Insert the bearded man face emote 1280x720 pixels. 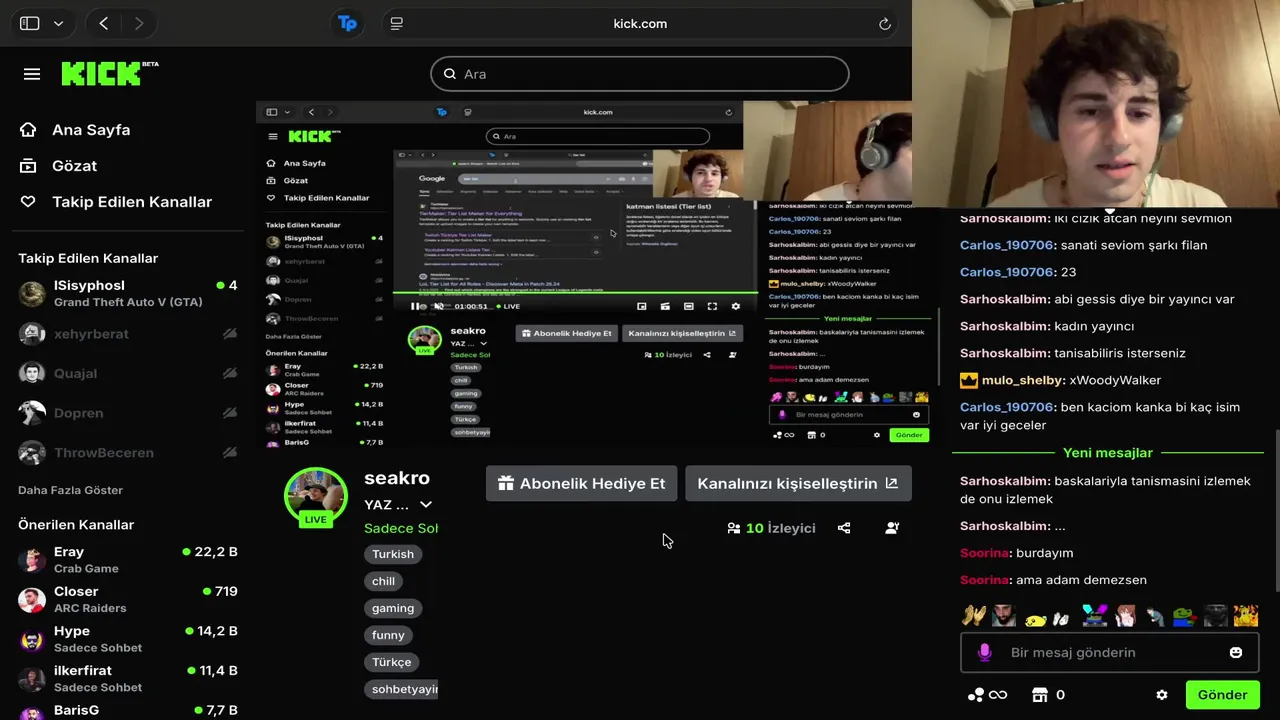1005,615
